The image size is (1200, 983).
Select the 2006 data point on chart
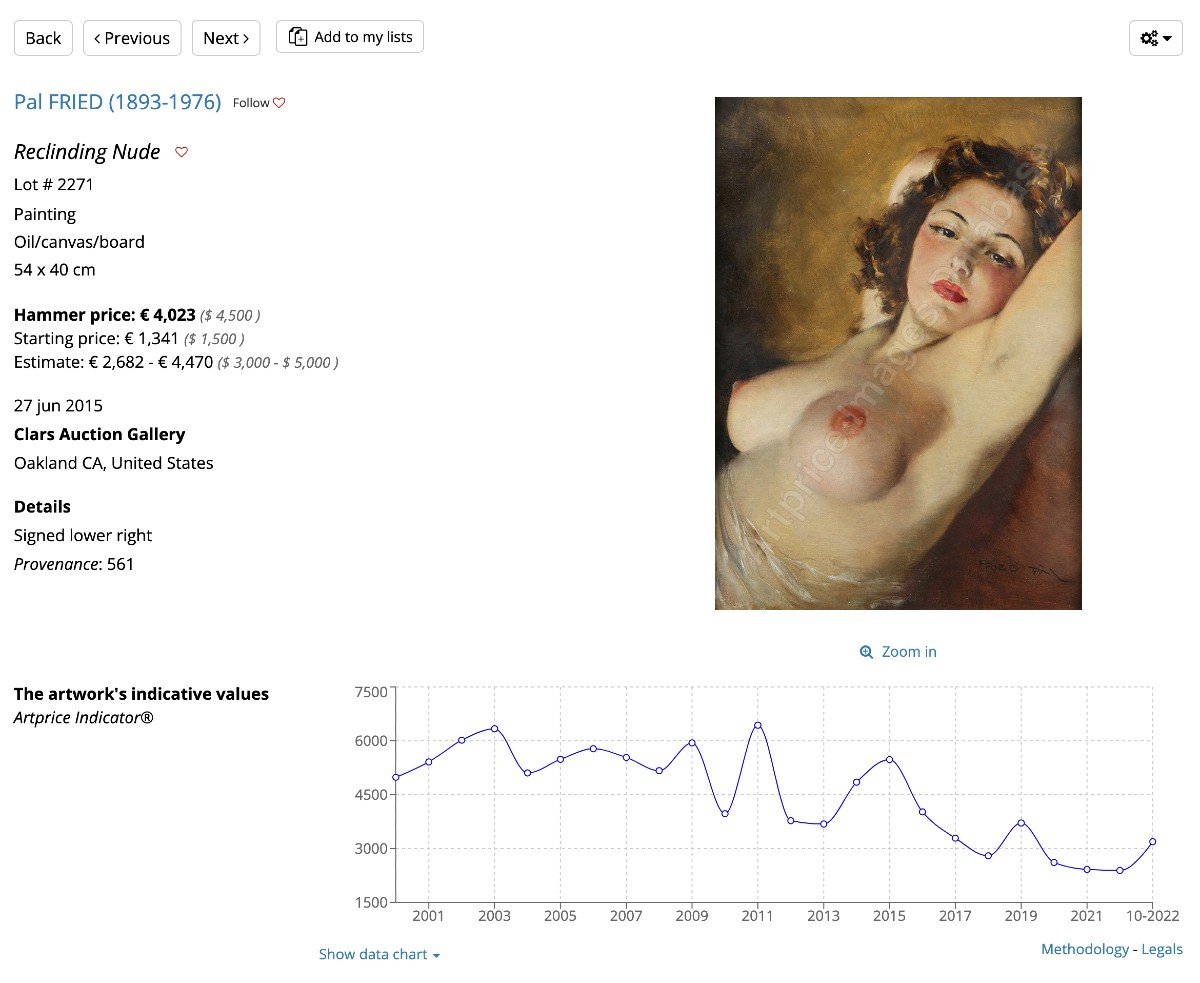pyautogui.click(x=593, y=748)
